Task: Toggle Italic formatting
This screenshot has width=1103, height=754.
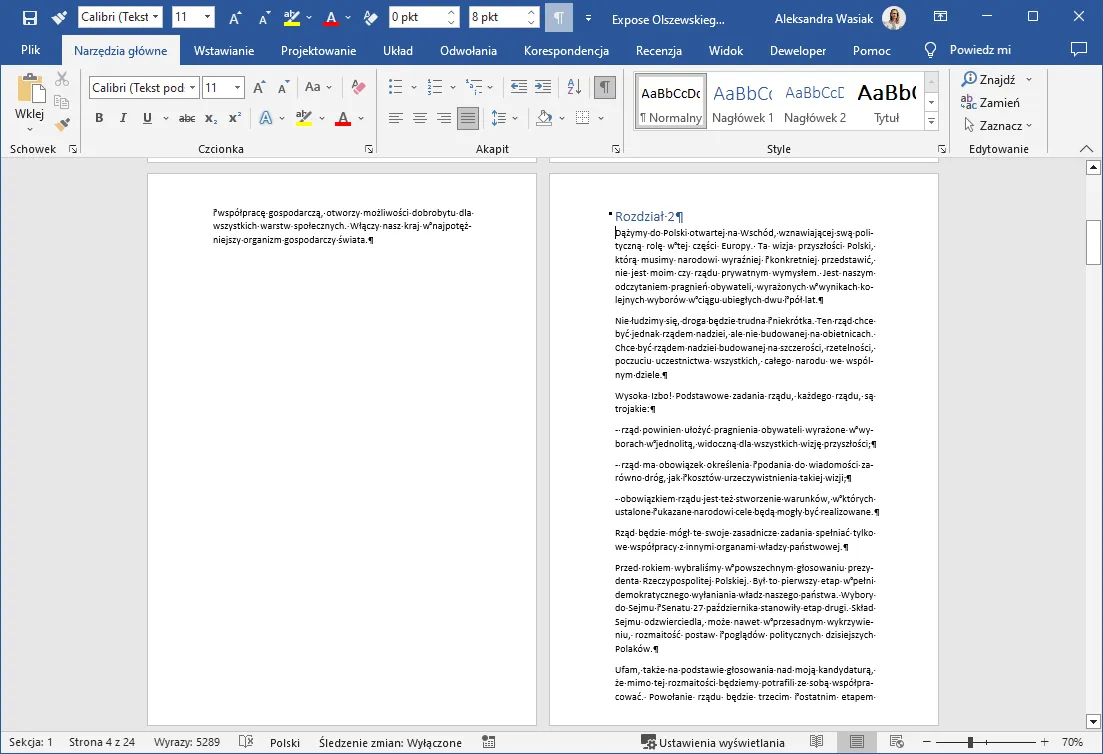Action: [123, 118]
